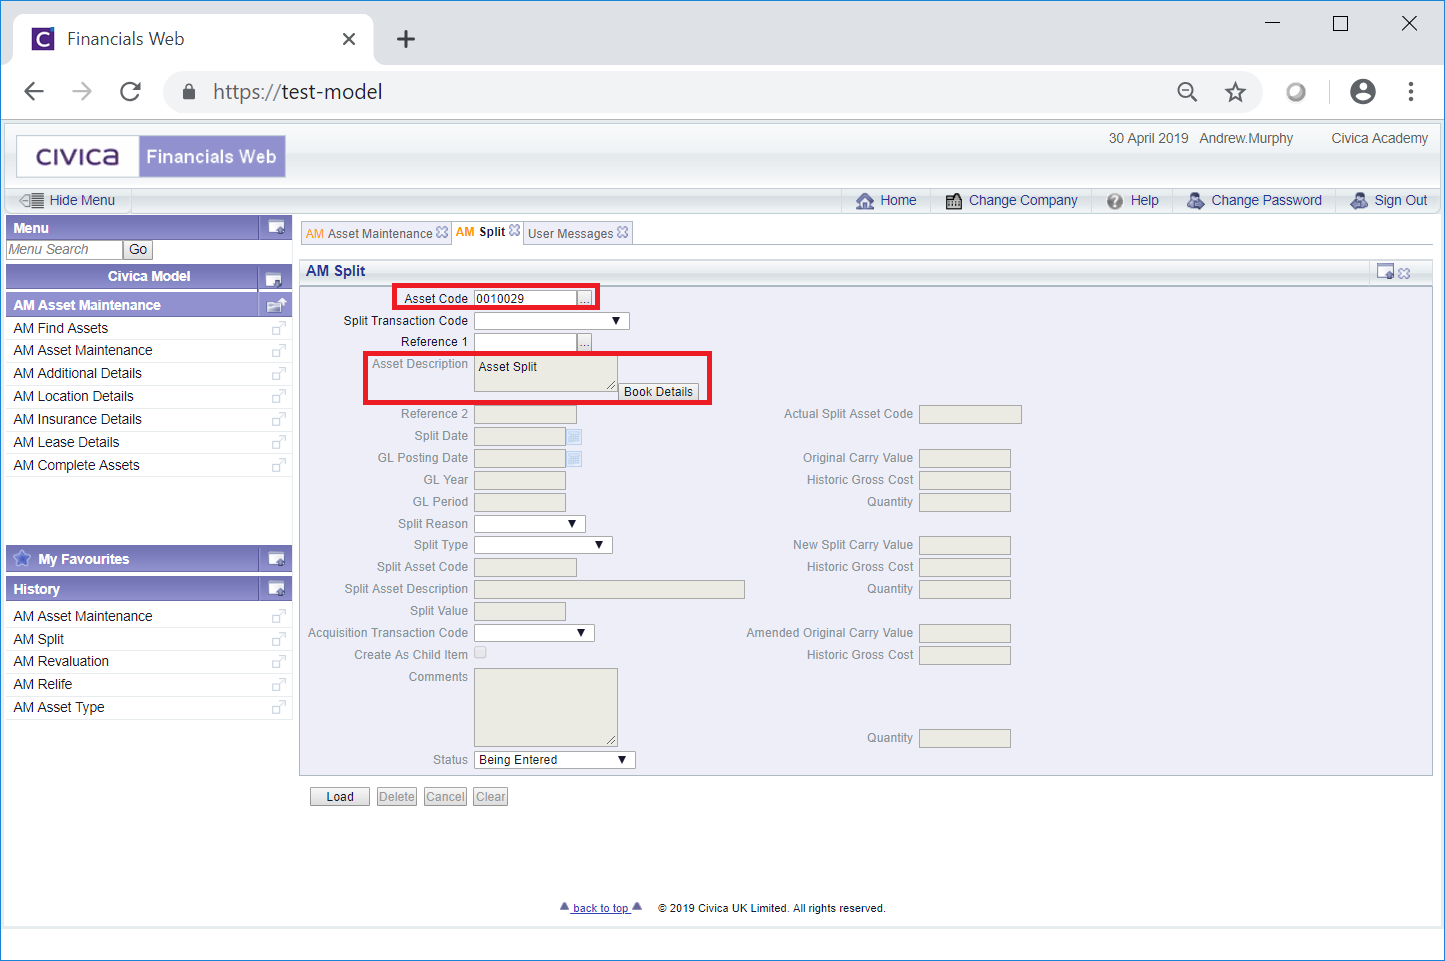Expand the Split Transaction Code dropdown
The height and width of the screenshot is (961, 1445).
coord(552,321)
